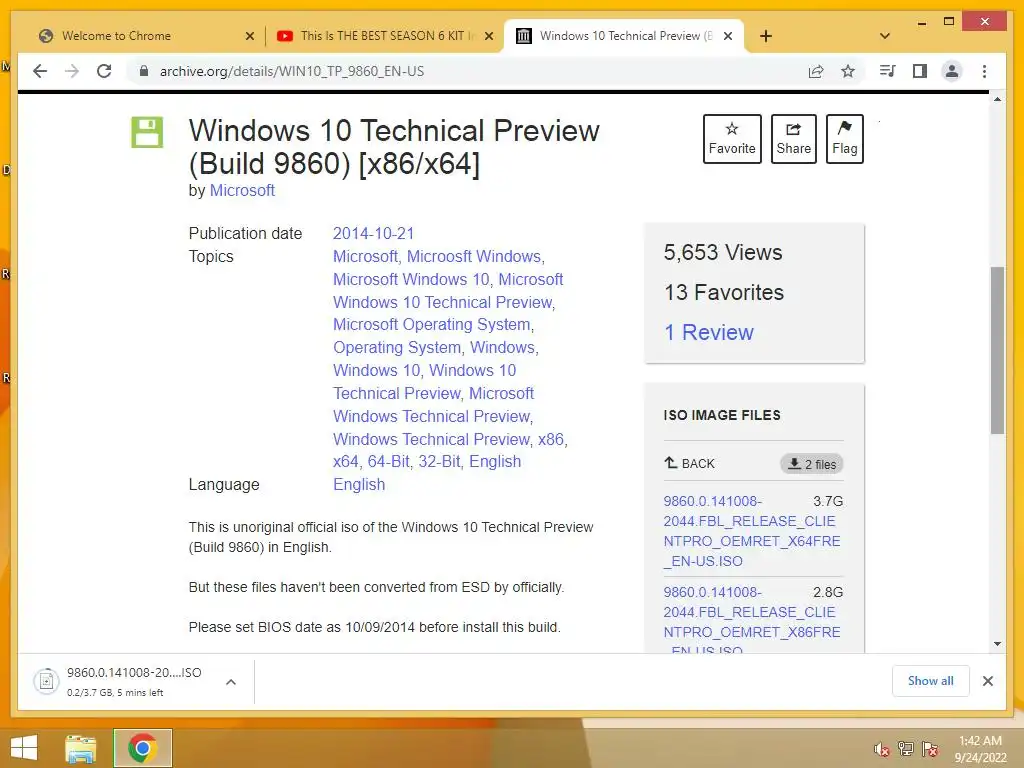This screenshot has width=1024, height=768.
Task: Close the YouTube tab
Action: click(x=488, y=36)
